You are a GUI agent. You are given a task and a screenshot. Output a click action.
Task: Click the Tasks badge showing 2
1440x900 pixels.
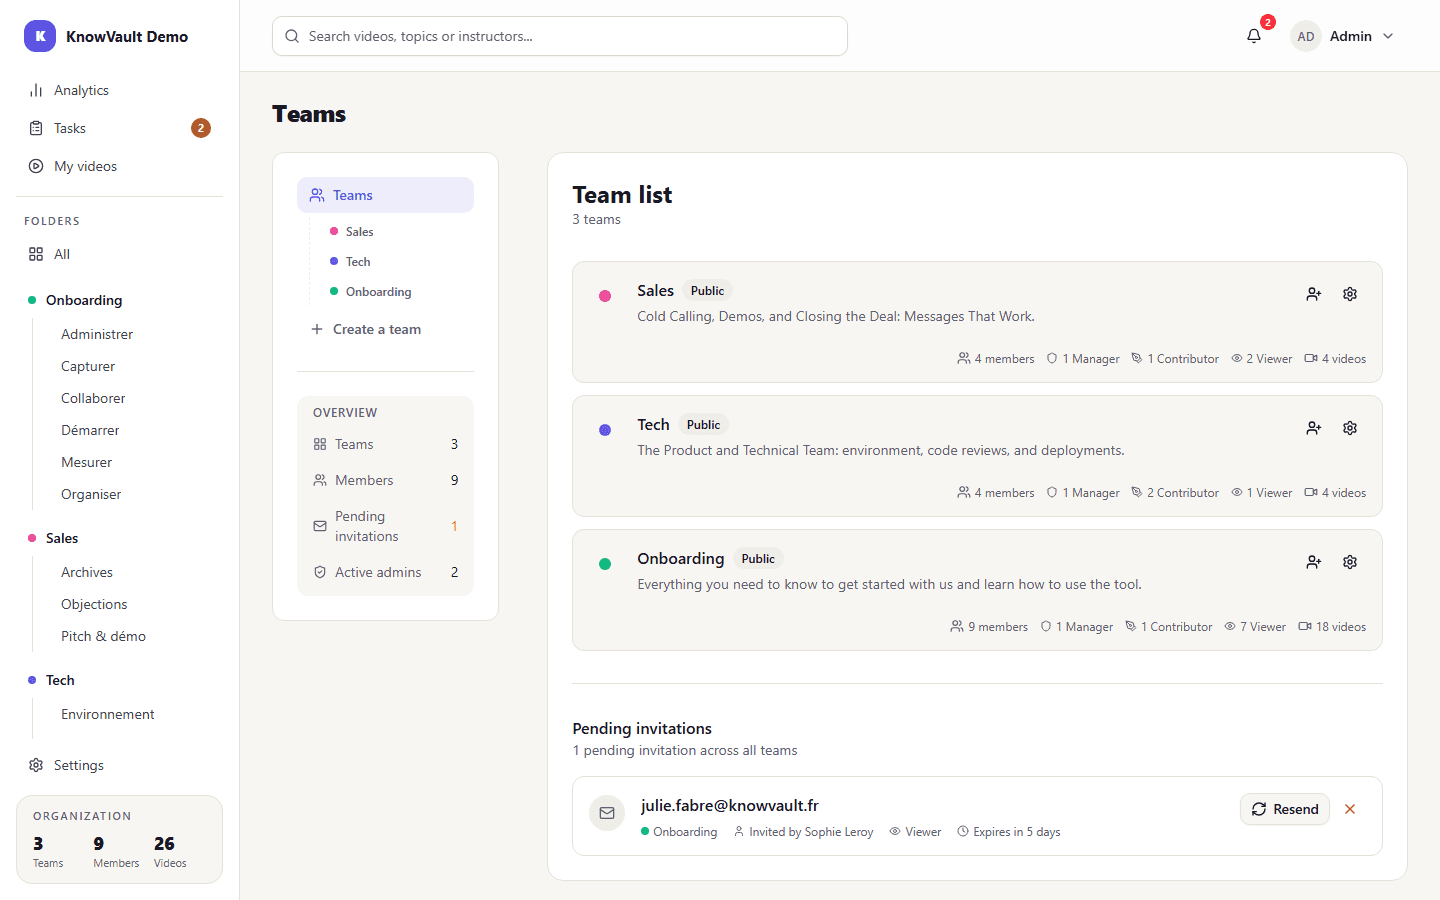click(201, 128)
